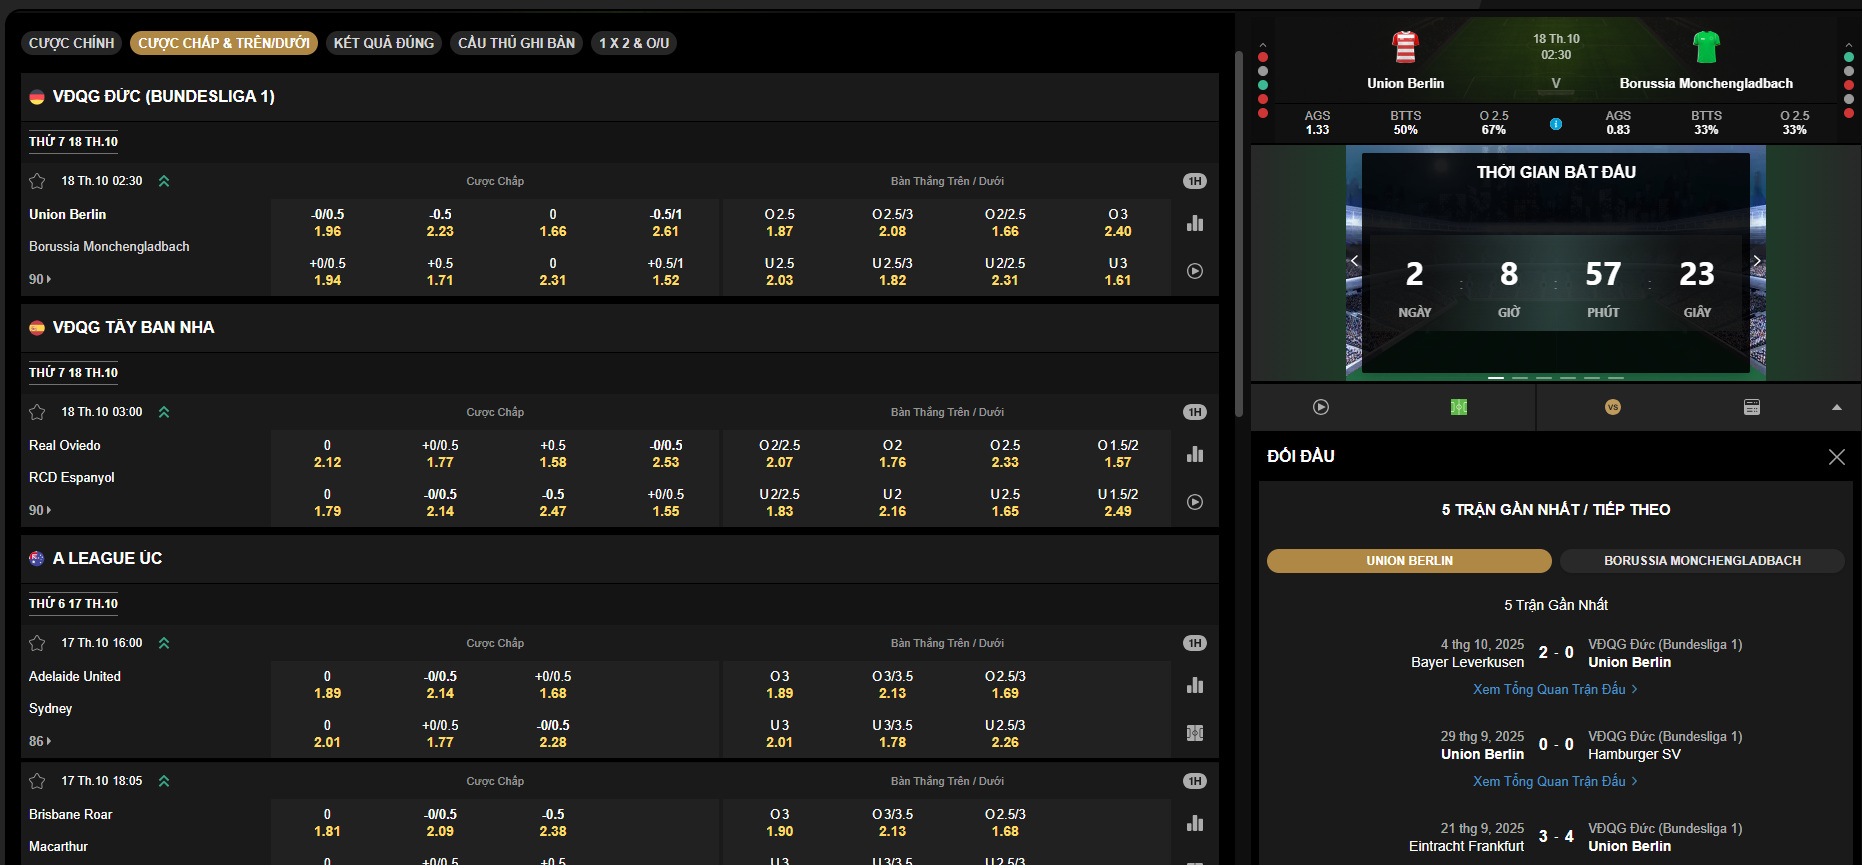Open statistics chart for Union Berlin match

1195,223
